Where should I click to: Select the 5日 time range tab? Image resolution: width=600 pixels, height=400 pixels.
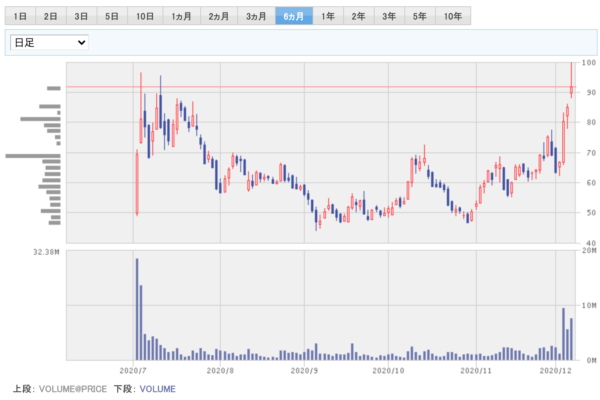click(112, 16)
